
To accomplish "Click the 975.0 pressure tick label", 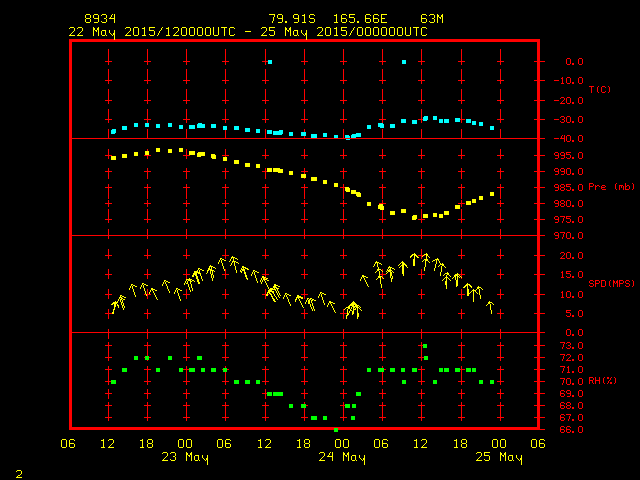I will (x=569, y=220).
